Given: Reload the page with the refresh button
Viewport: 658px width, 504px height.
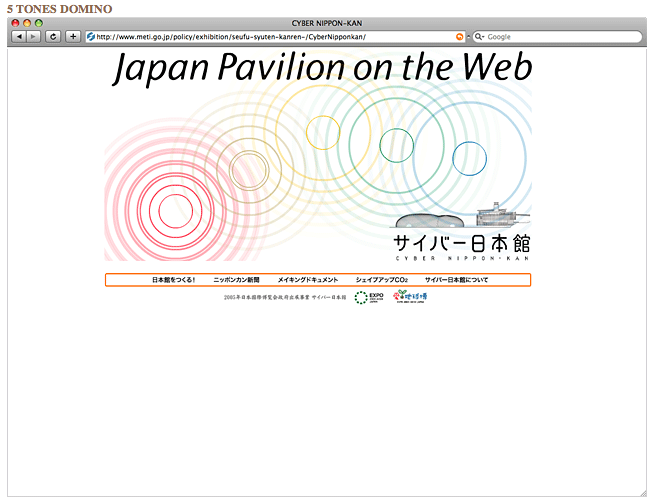Looking at the screenshot, I should coord(53,37).
